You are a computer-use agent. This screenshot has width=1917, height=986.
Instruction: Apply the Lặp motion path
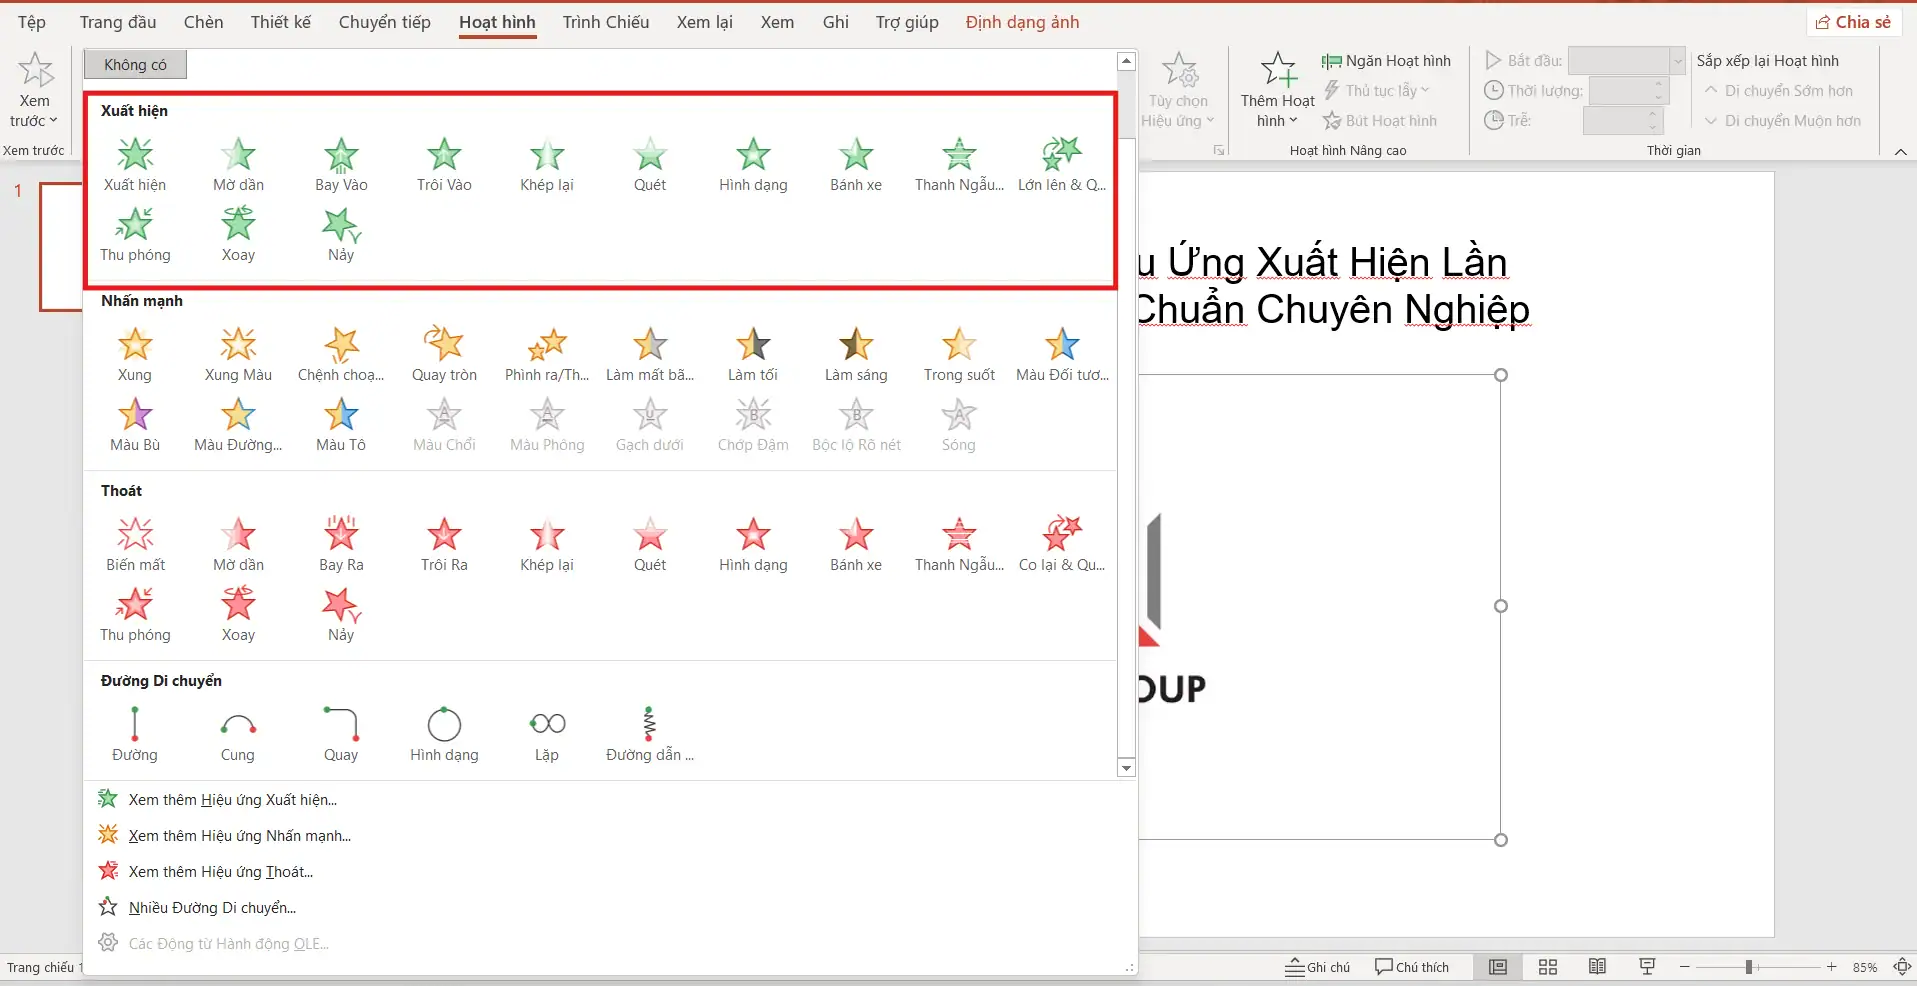pyautogui.click(x=547, y=735)
